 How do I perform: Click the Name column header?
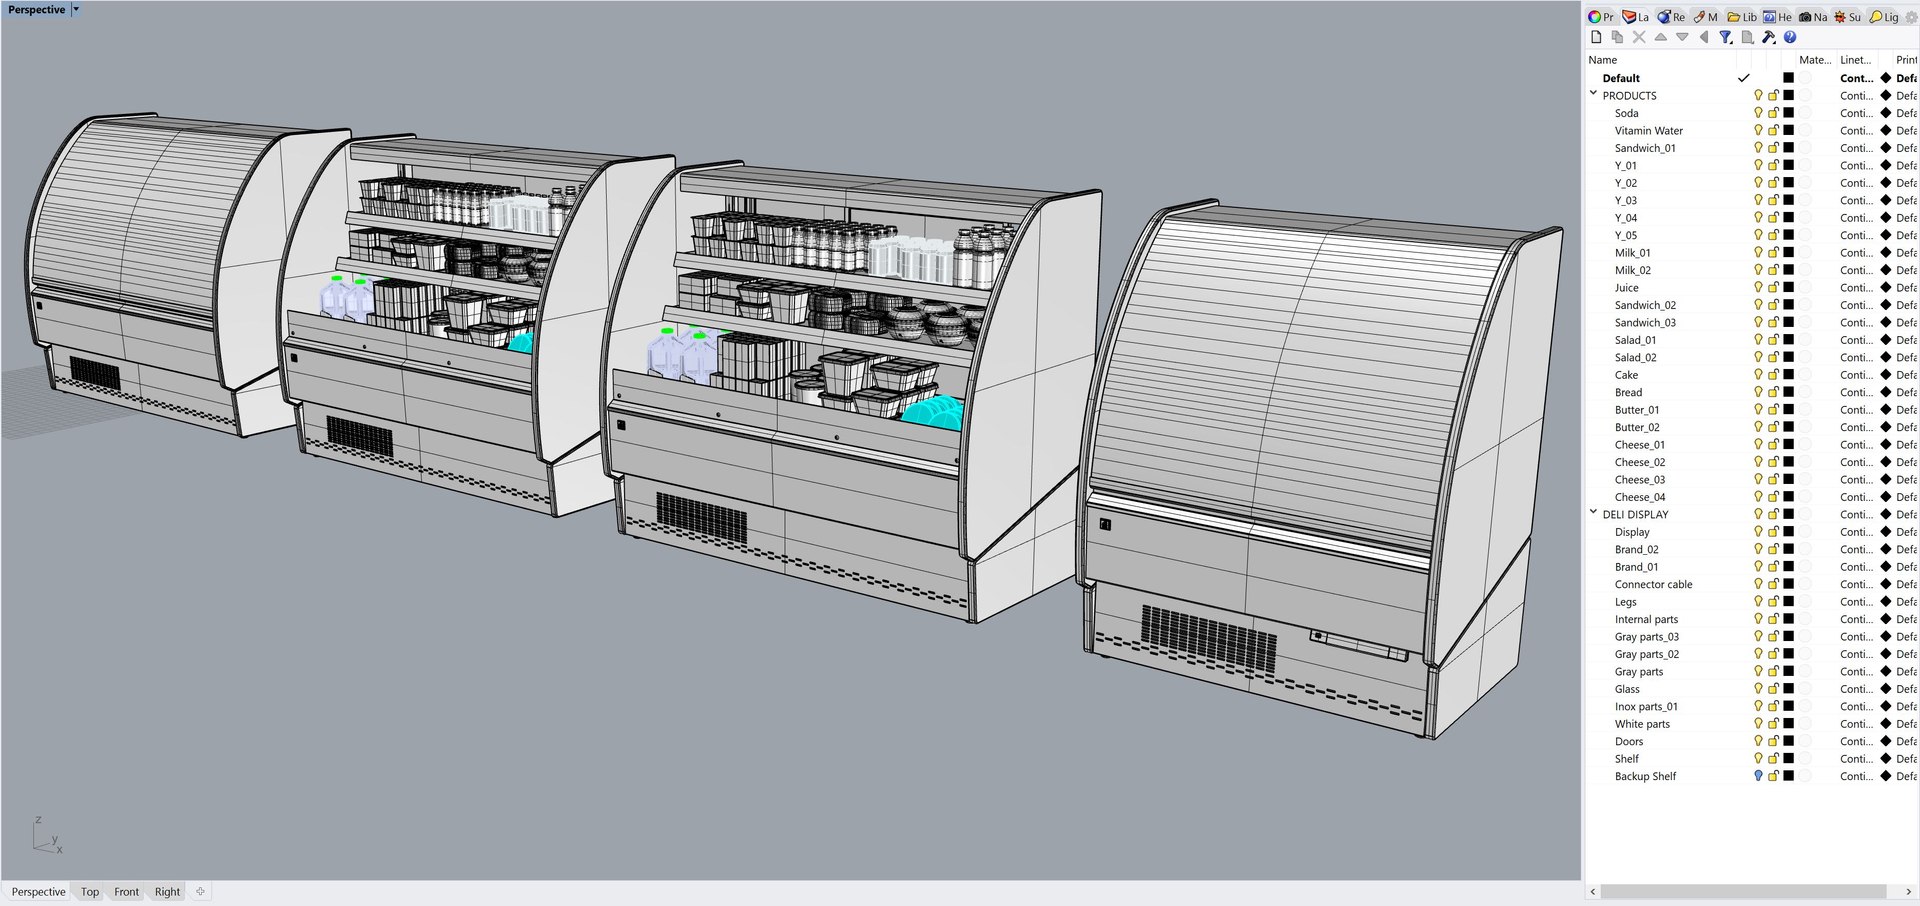click(1602, 60)
